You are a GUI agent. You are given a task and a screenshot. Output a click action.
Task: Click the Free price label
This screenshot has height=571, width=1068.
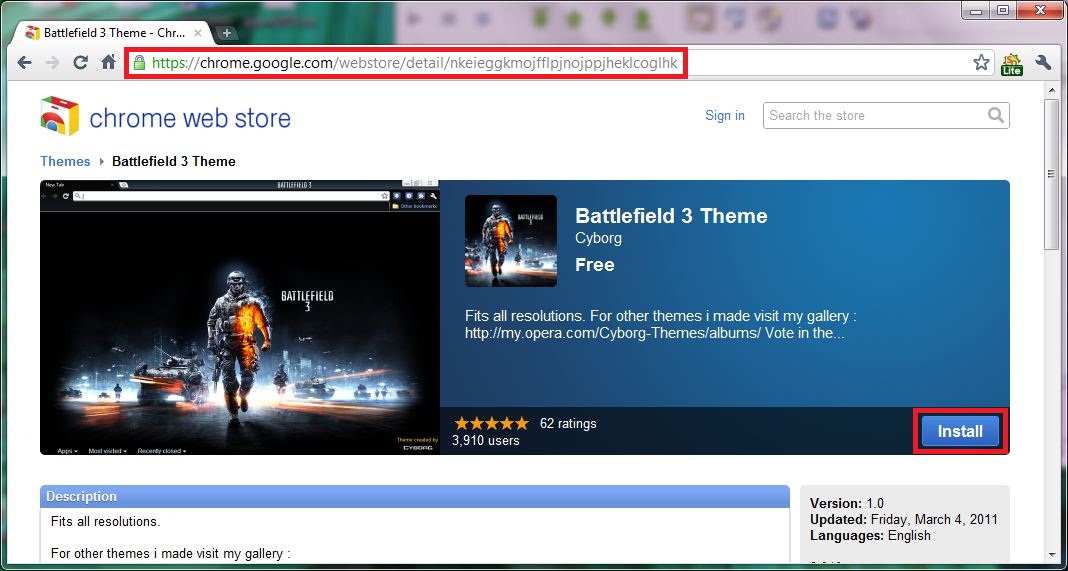[x=595, y=264]
